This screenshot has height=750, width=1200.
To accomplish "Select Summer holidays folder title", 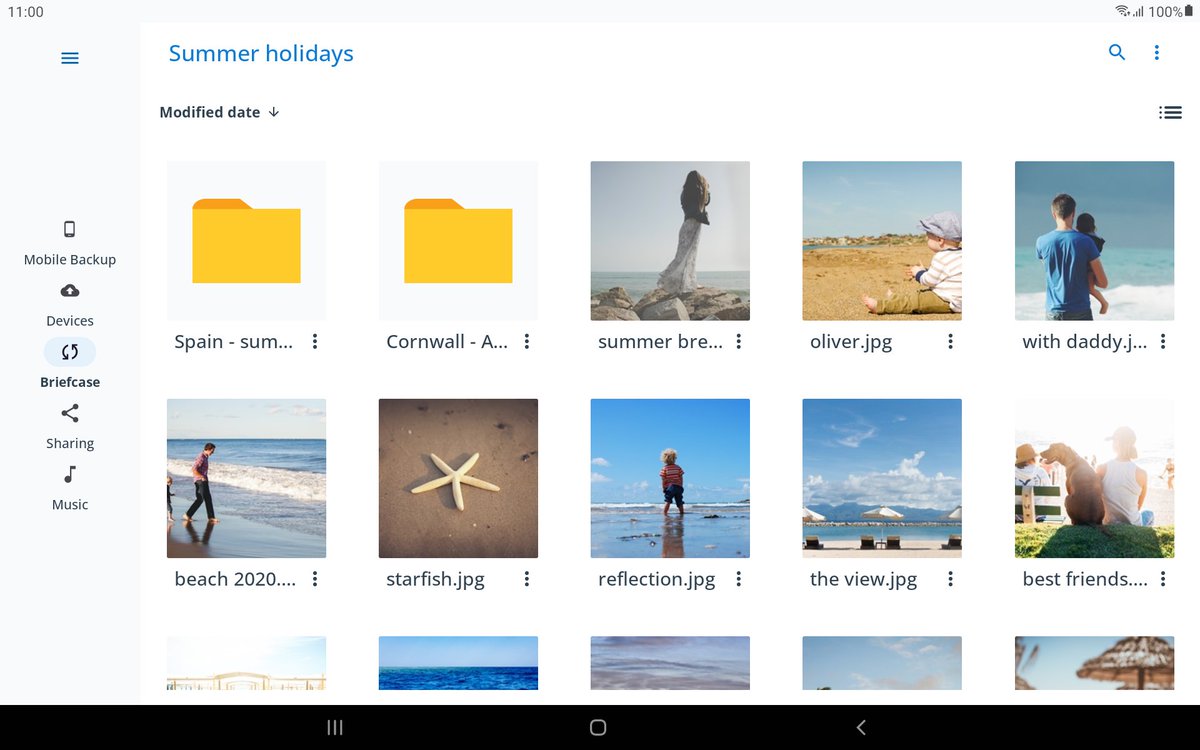I will click(x=261, y=54).
